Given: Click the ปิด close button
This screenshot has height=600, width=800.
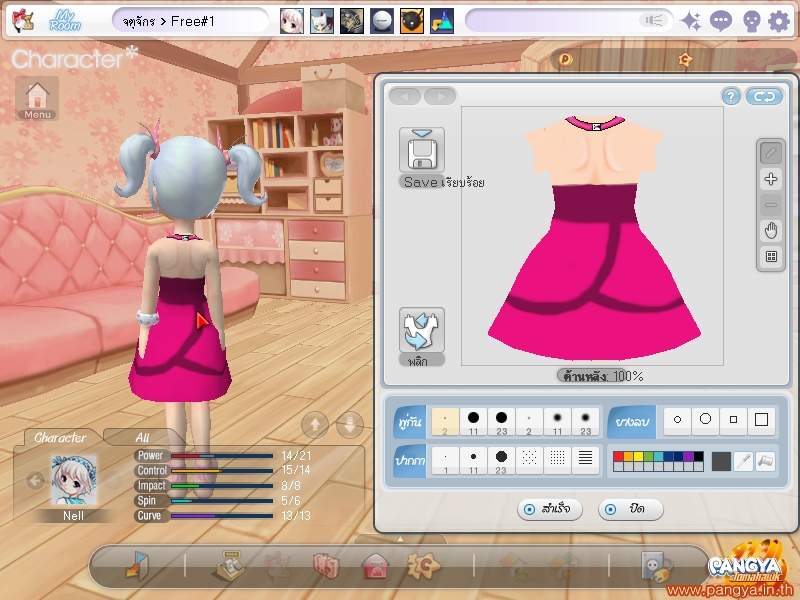Looking at the screenshot, I should tap(631, 509).
